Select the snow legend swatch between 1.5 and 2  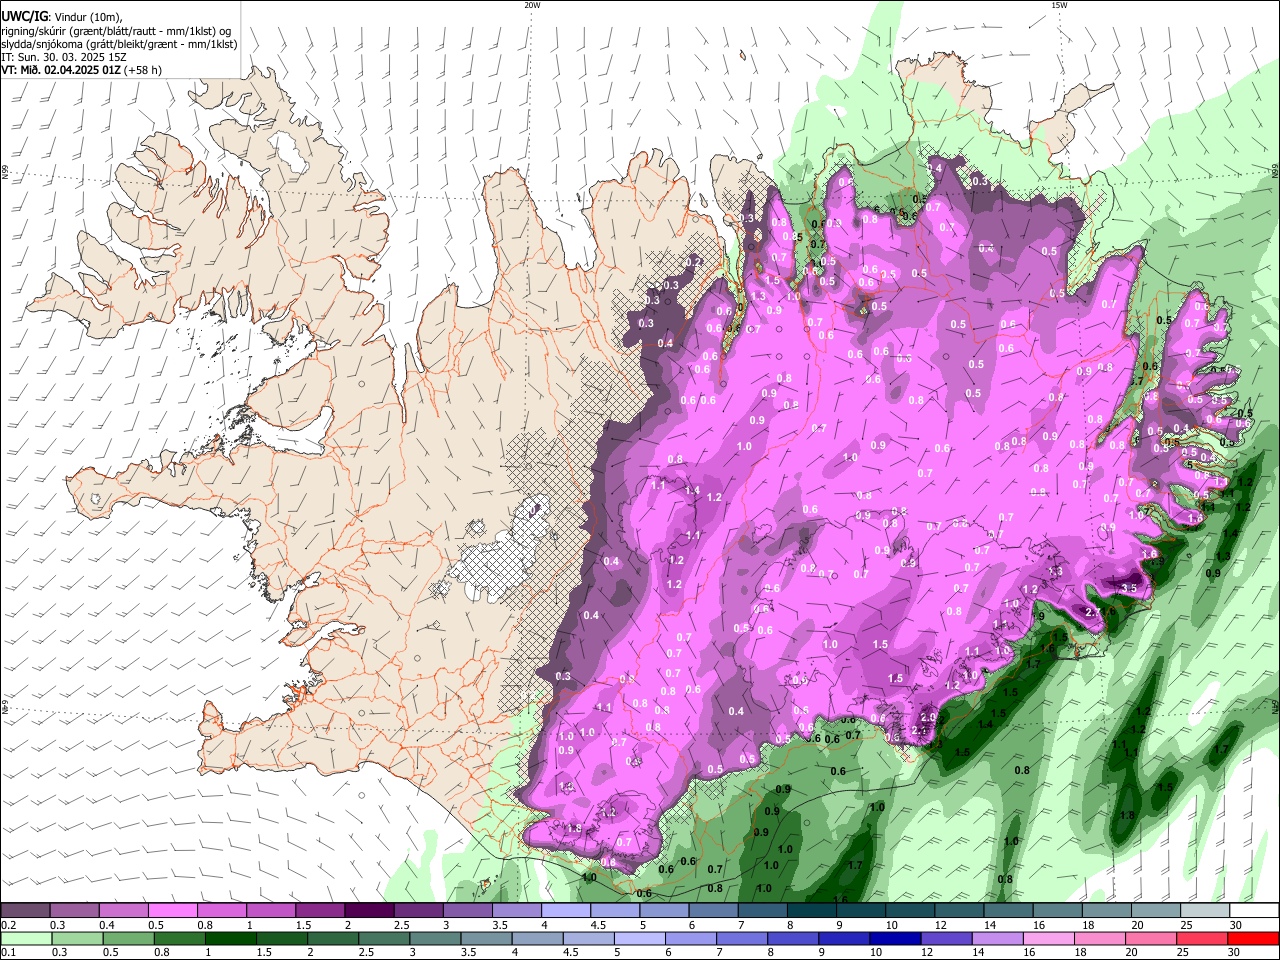(319, 911)
